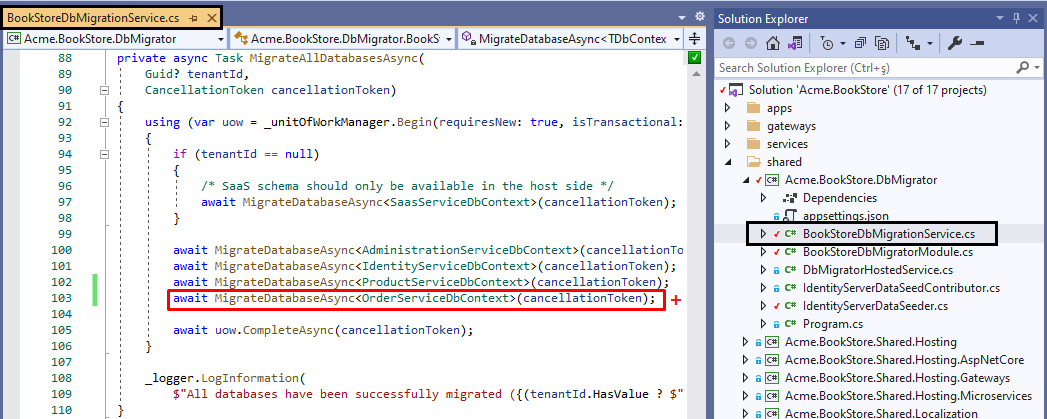The width and height of the screenshot is (1047, 419).
Task: Open search options dropdown in Solution Explorer
Action: (x=1037, y=67)
